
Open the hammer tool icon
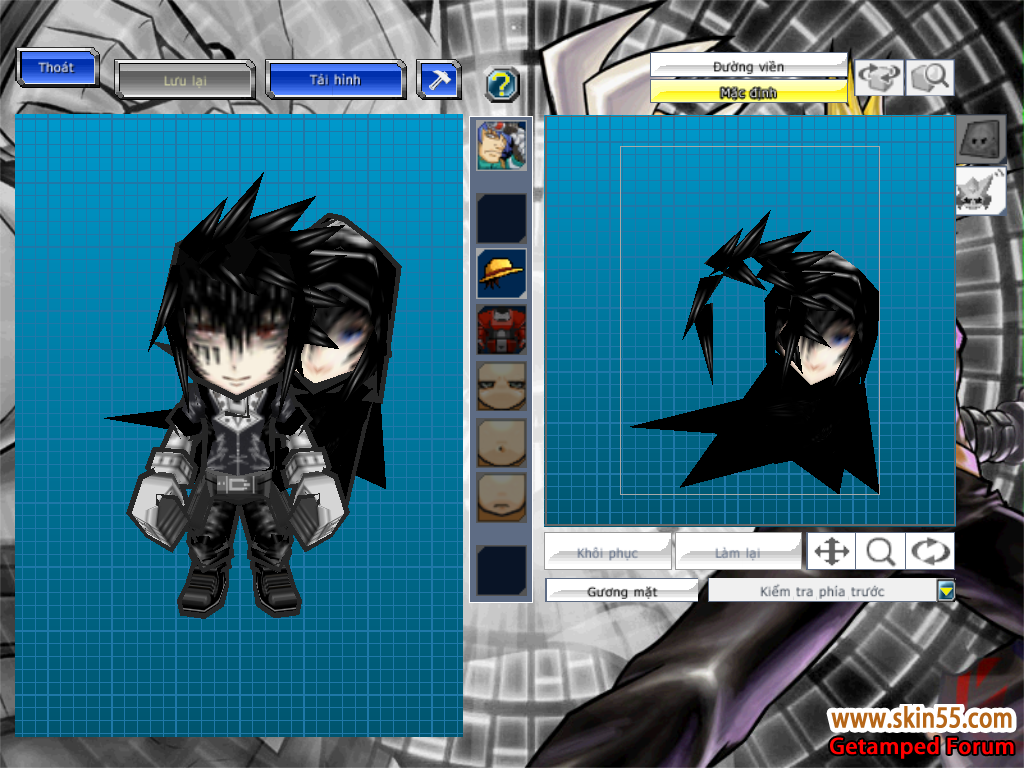coord(438,80)
